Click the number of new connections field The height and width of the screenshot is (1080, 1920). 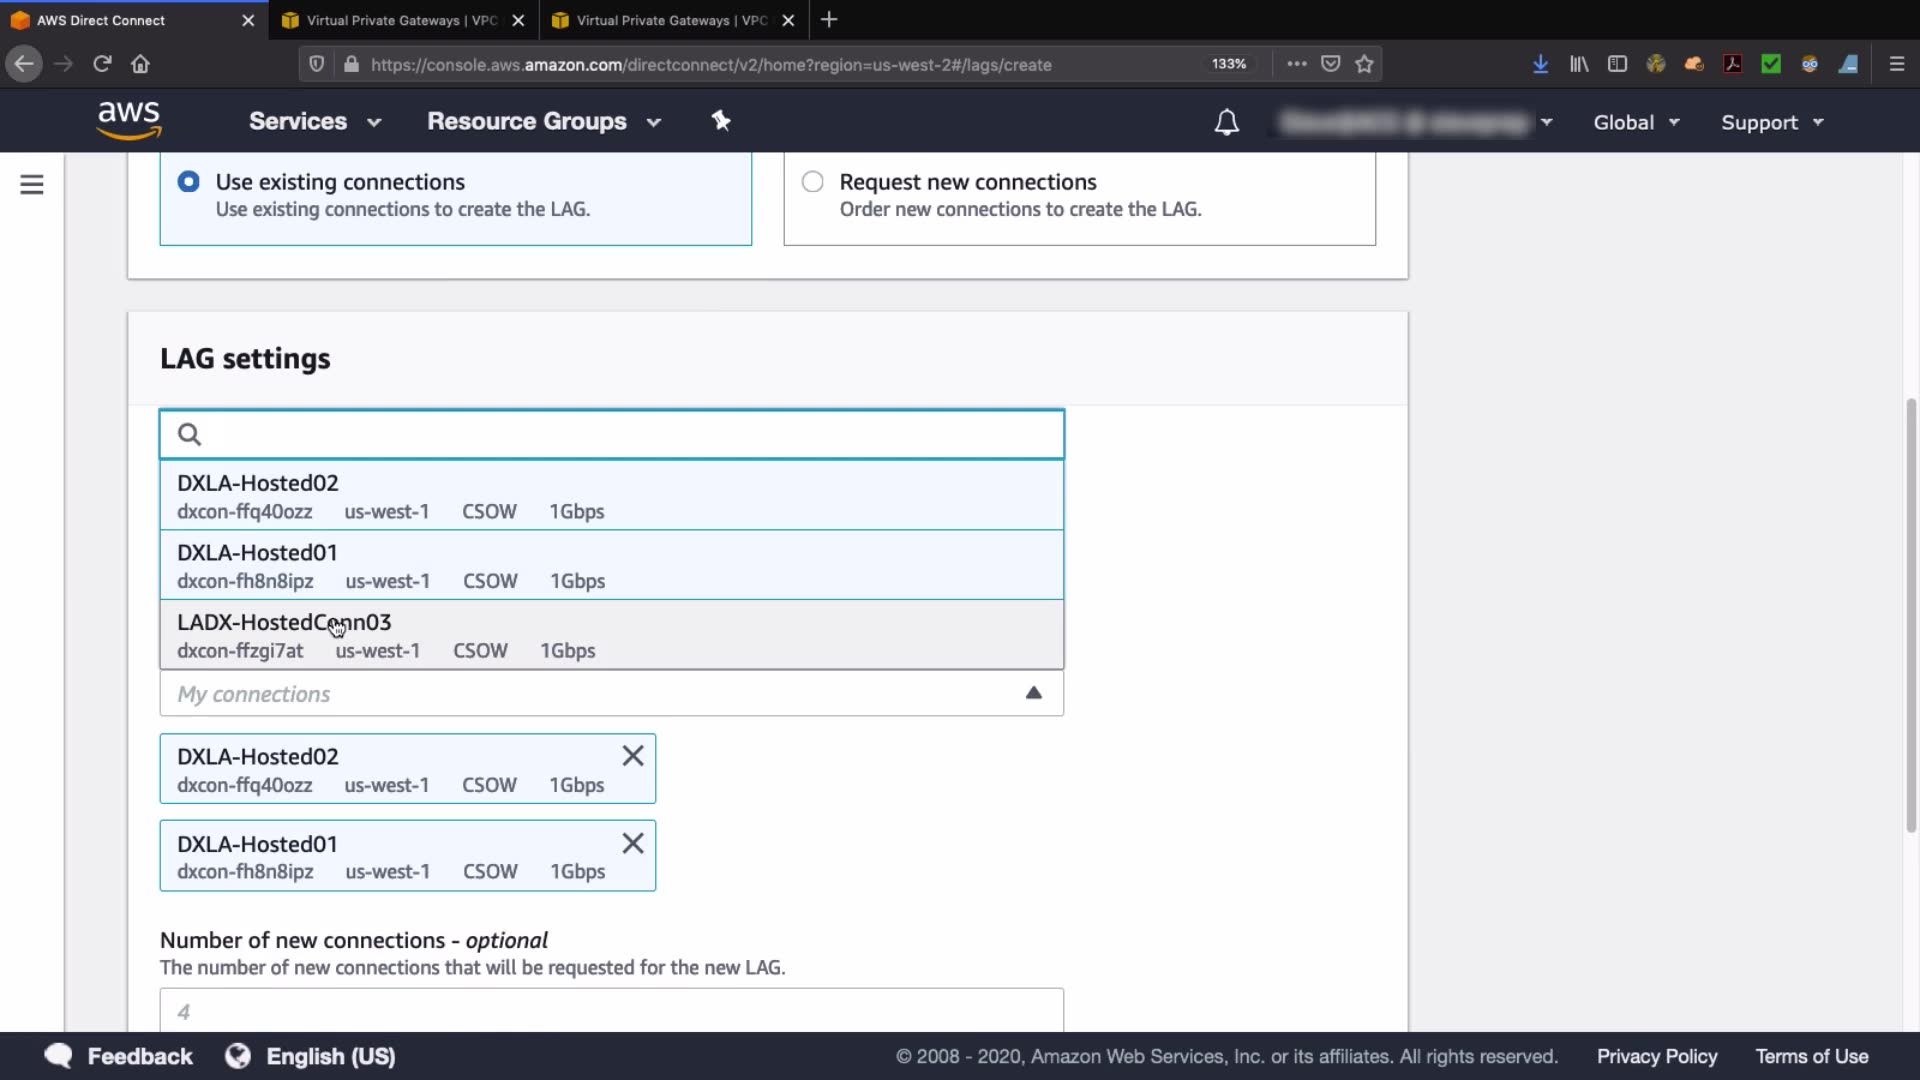pyautogui.click(x=610, y=1011)
